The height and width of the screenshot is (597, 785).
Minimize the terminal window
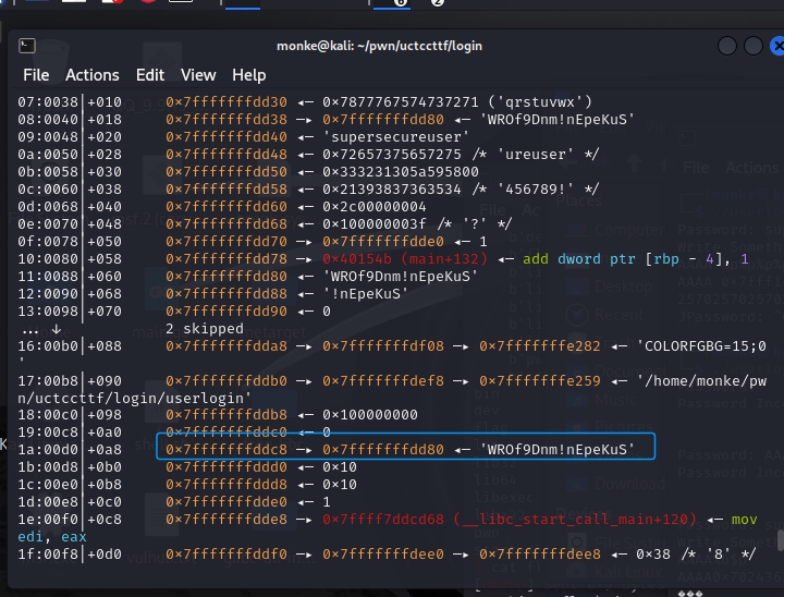(727, 46)
